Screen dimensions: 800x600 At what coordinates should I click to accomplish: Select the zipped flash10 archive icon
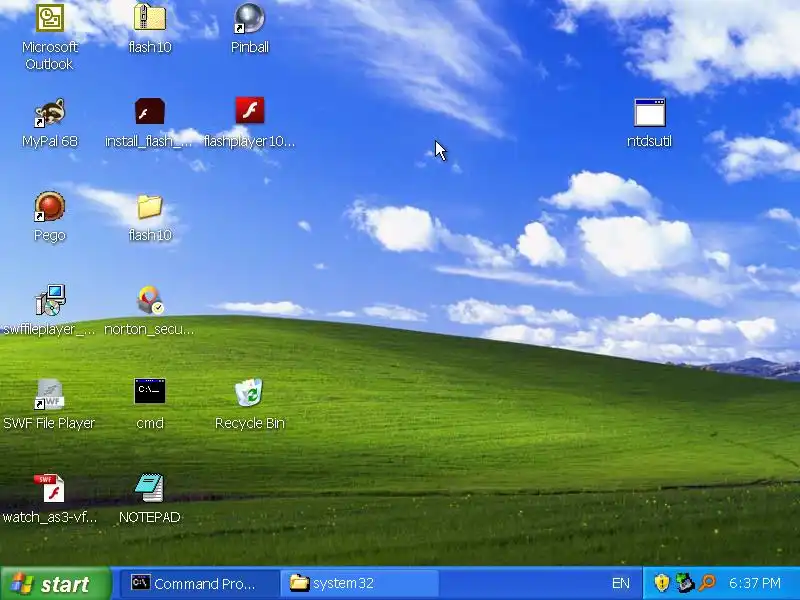pos(150,17)
